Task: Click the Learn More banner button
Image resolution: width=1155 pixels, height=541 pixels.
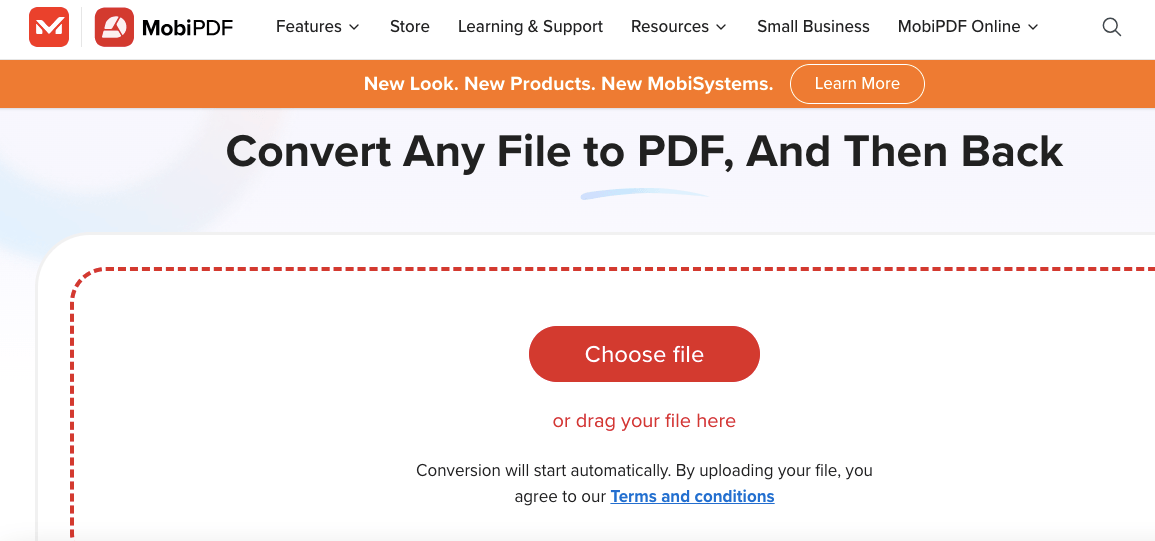Action: 857,84
